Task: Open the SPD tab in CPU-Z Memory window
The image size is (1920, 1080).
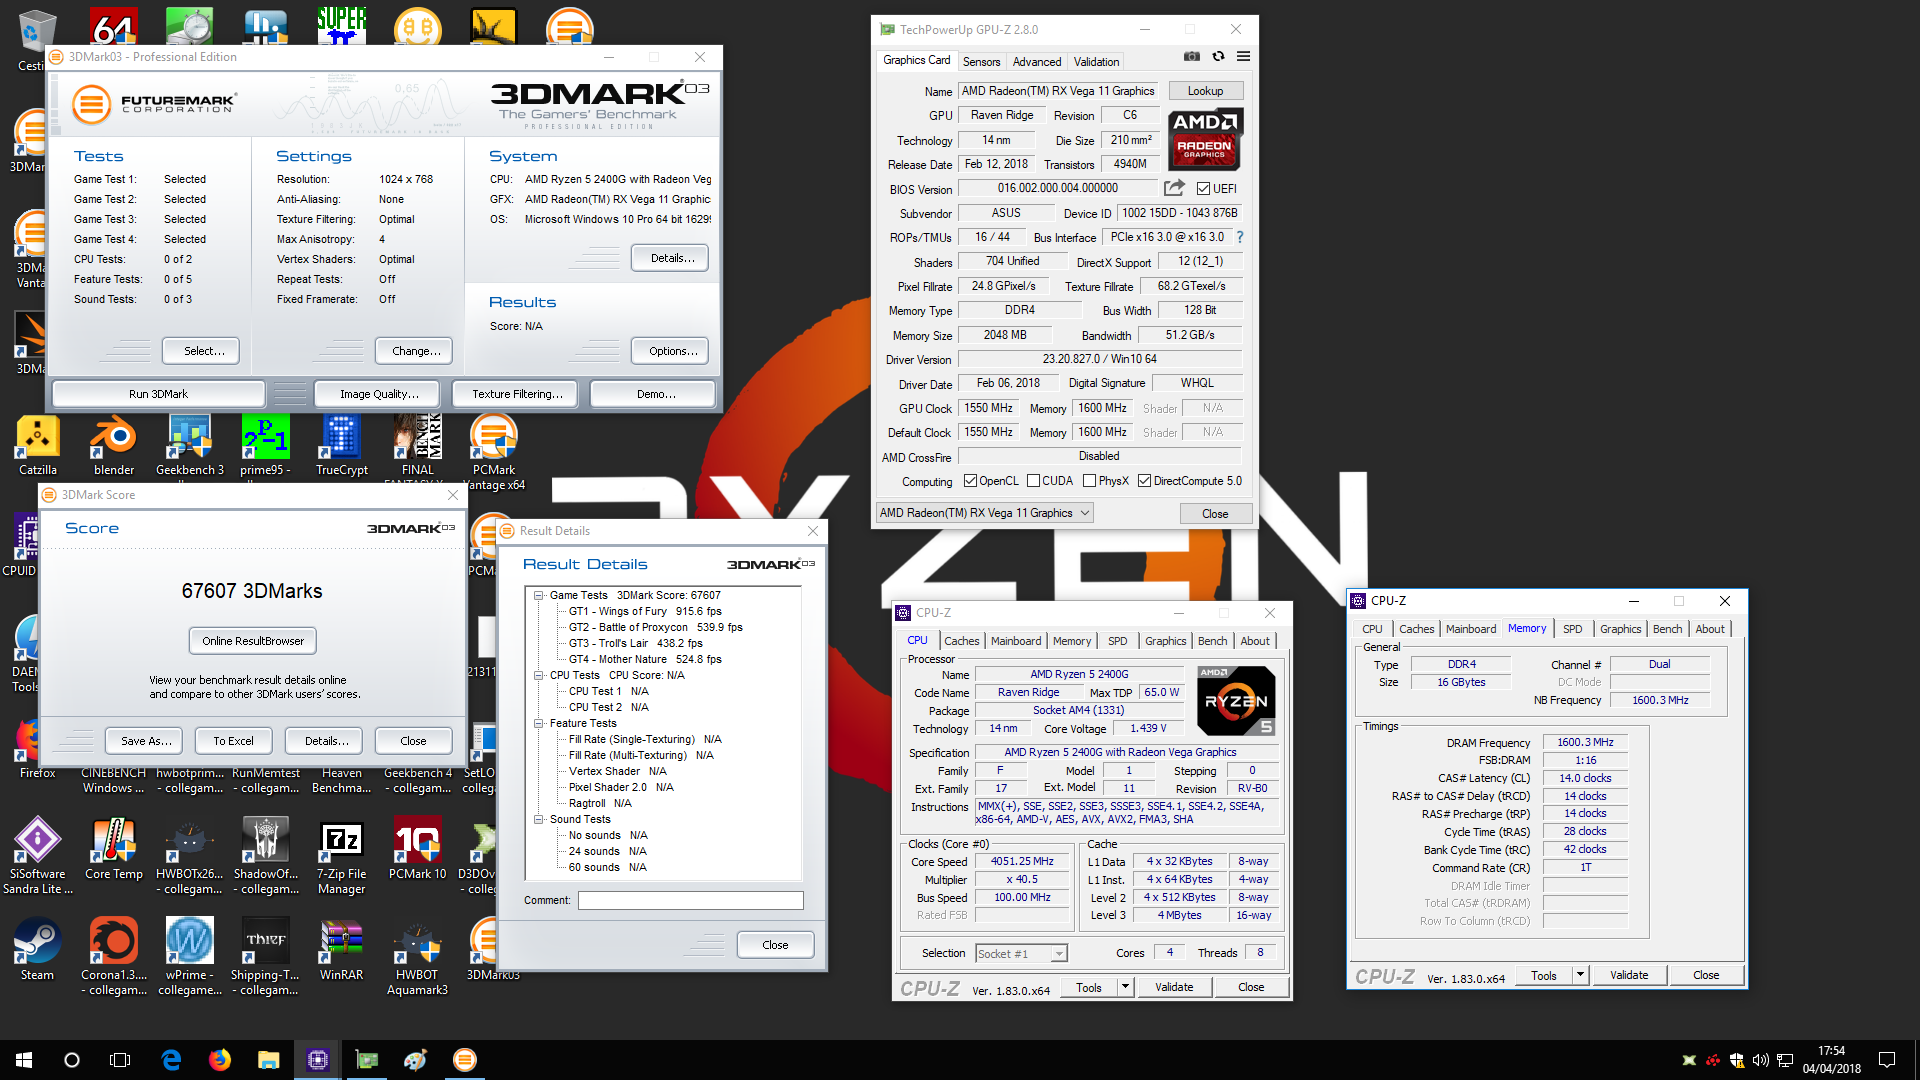Action: click(x=1572, y=629)
